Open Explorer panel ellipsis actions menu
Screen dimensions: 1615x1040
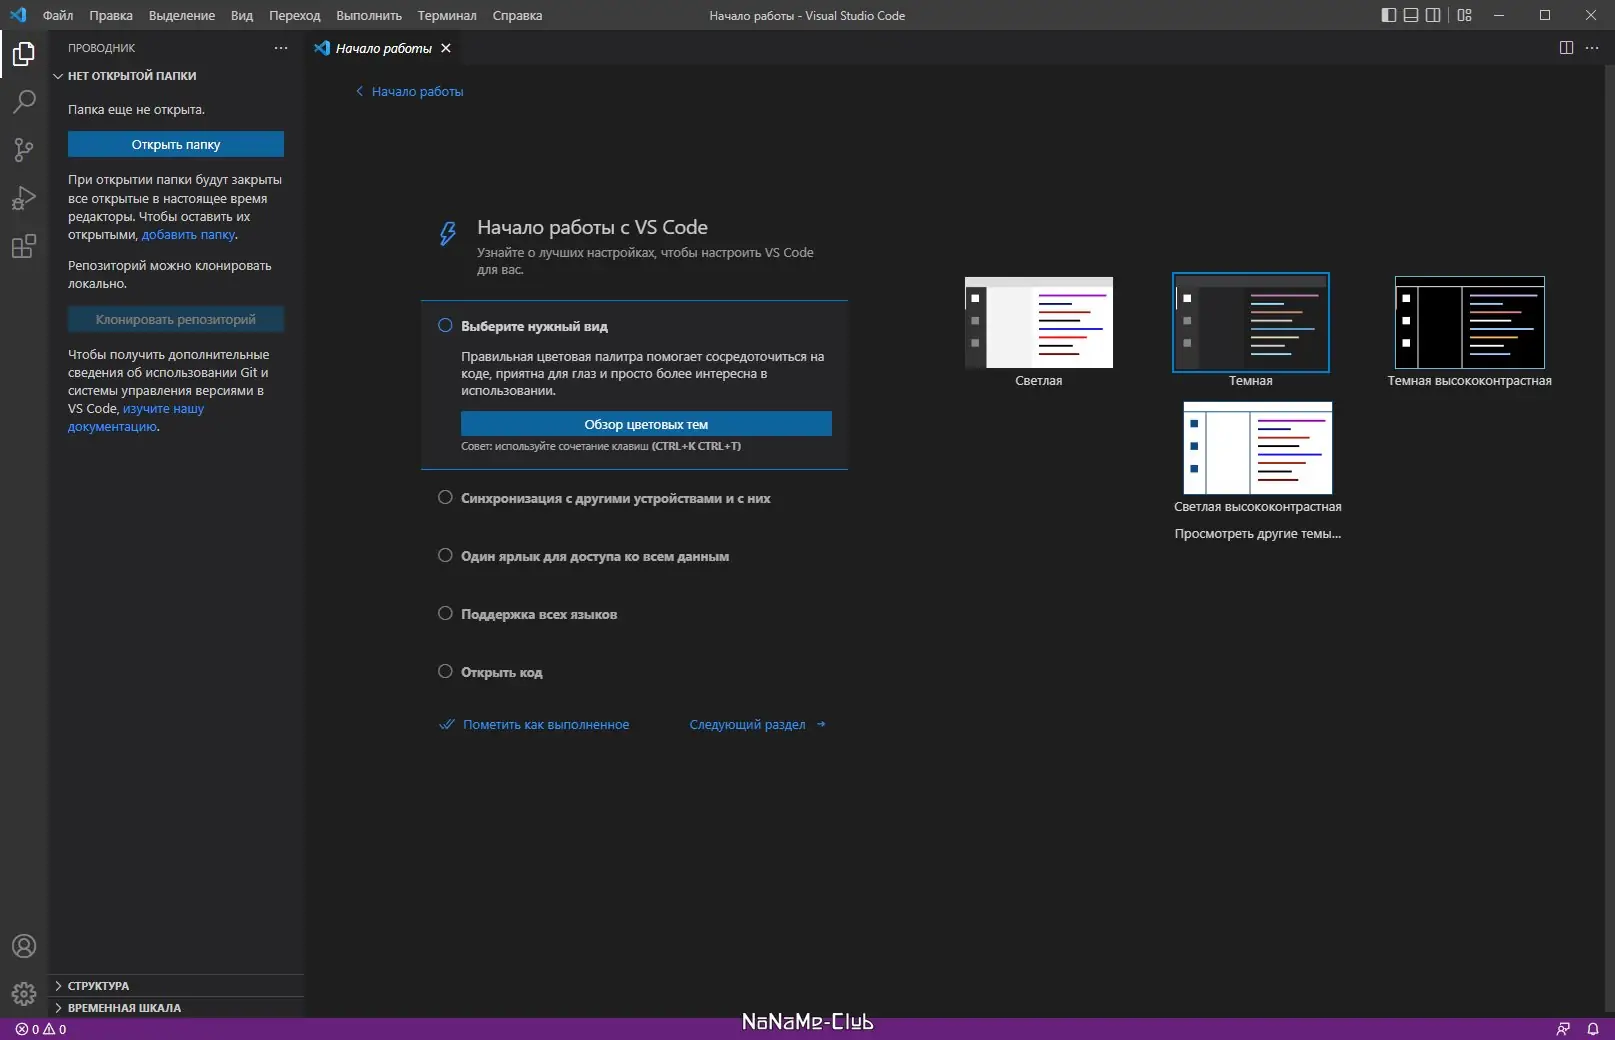281,48
